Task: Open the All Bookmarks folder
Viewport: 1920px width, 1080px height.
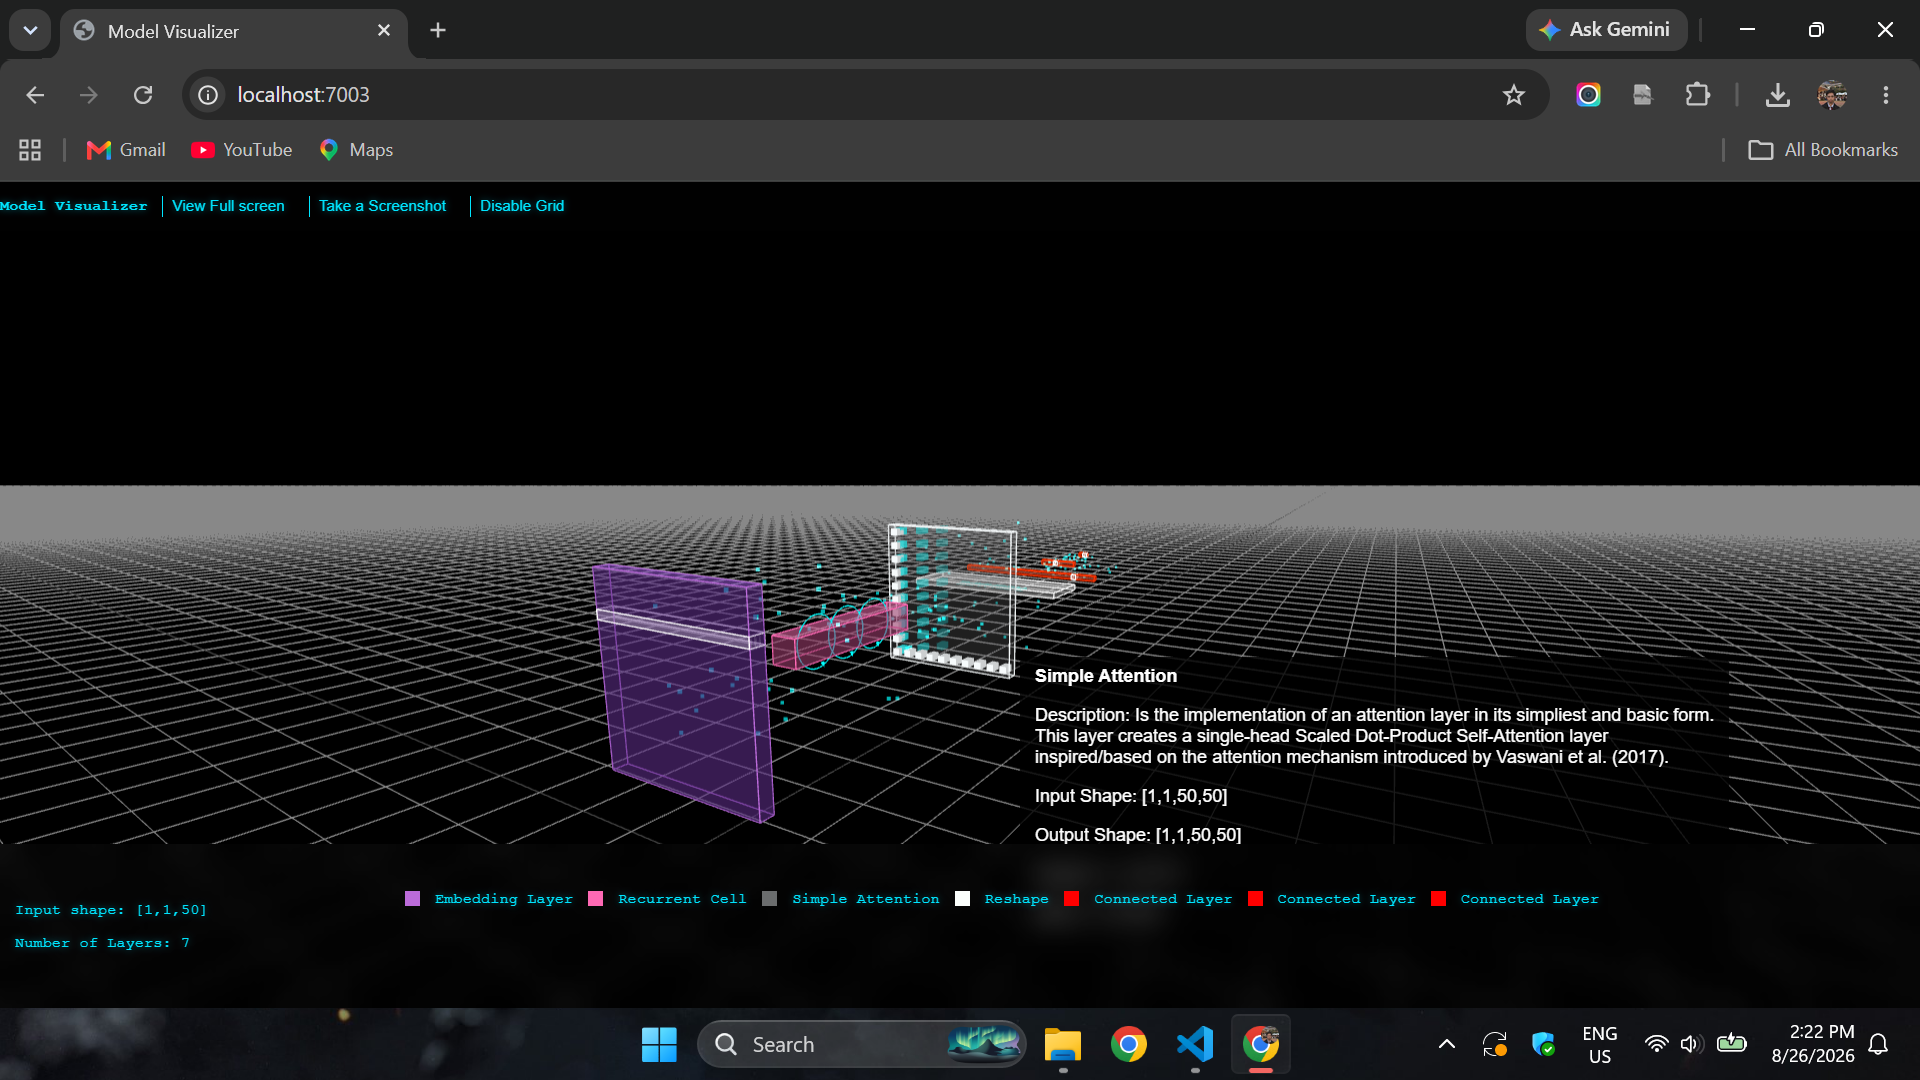Action: click(1823, 150)
